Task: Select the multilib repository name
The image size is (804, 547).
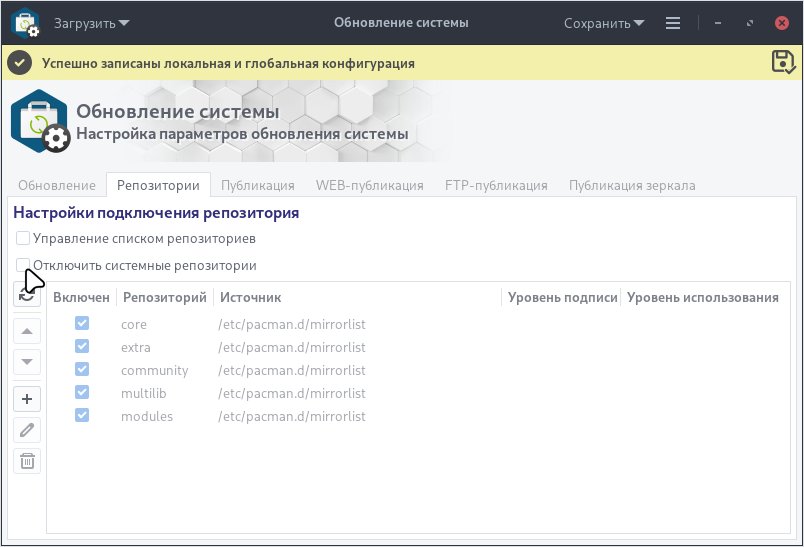Action: 144,393
